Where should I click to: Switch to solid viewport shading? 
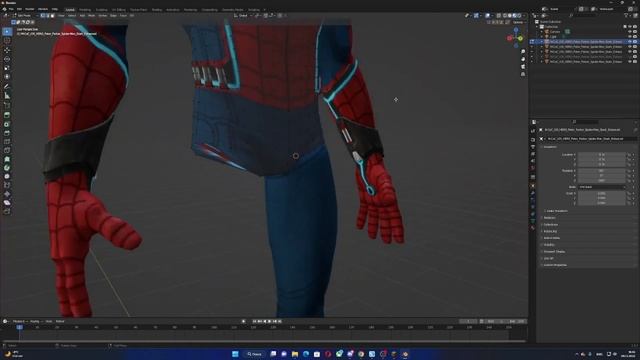click(x=510, y=16)
